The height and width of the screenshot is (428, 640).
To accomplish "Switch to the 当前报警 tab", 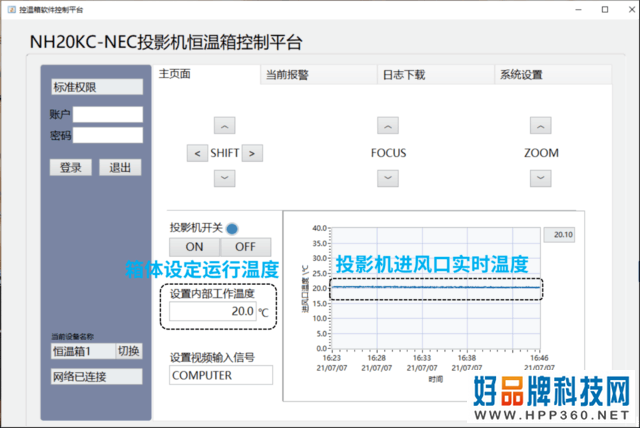I will coord(319,75).
